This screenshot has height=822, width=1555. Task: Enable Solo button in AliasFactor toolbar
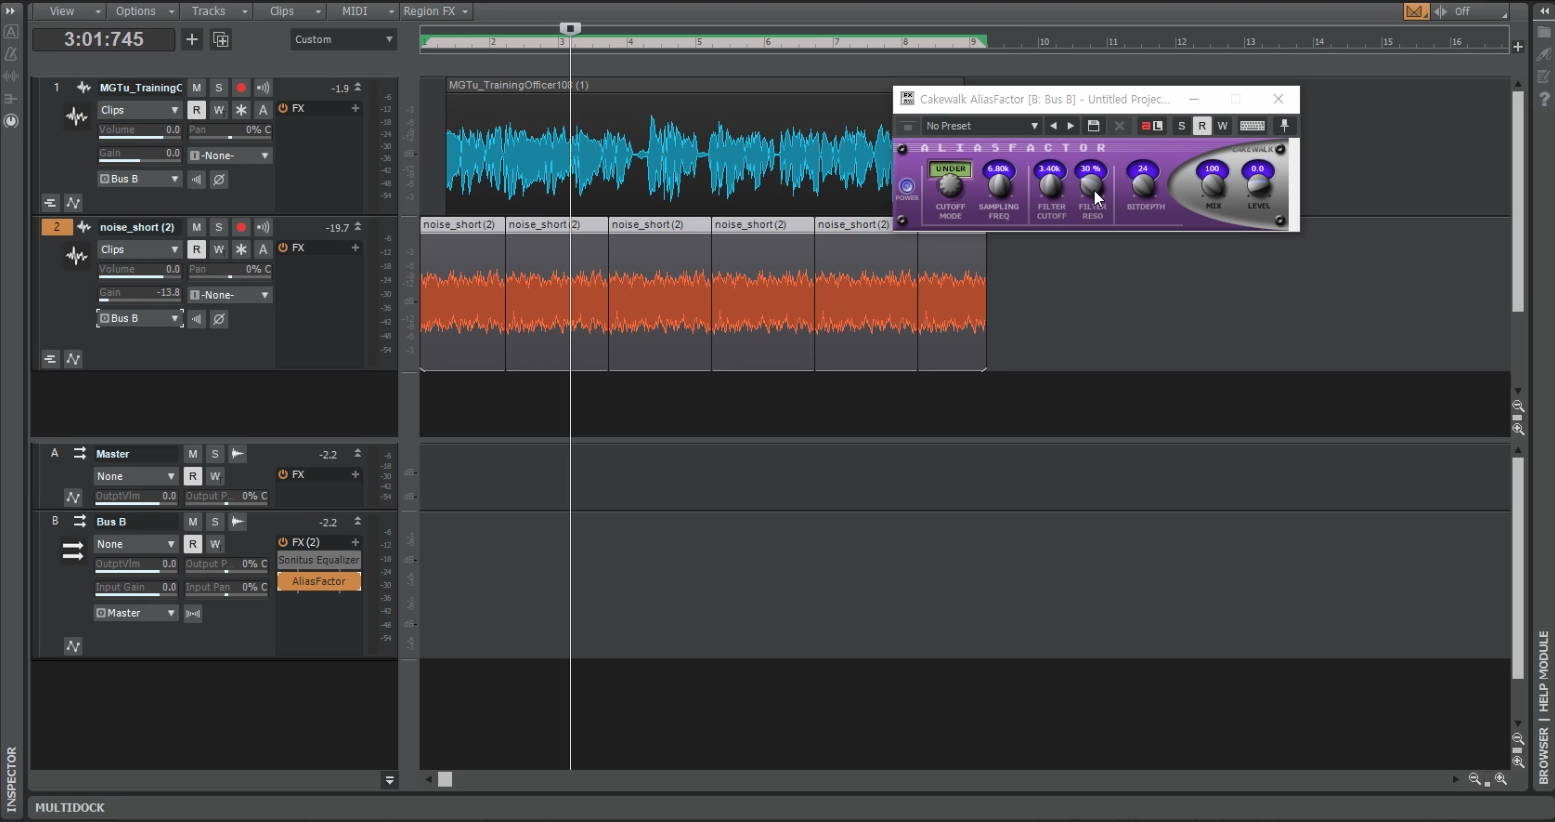1181,126
